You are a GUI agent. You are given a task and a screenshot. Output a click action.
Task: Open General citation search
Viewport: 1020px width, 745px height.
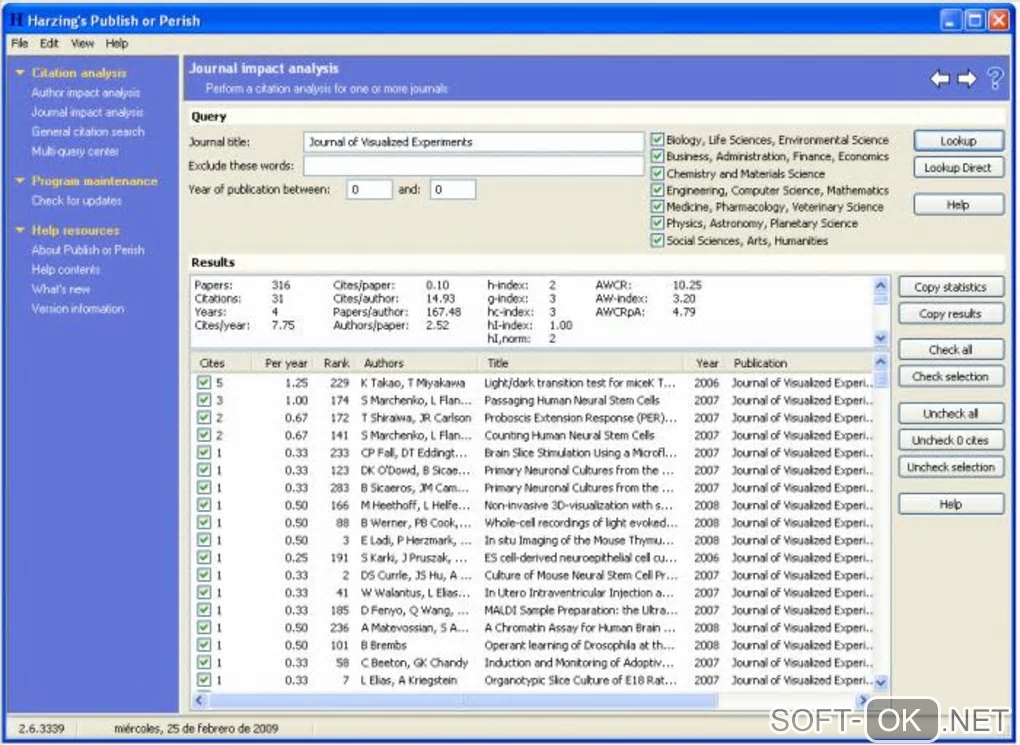(x=88, y=132)
